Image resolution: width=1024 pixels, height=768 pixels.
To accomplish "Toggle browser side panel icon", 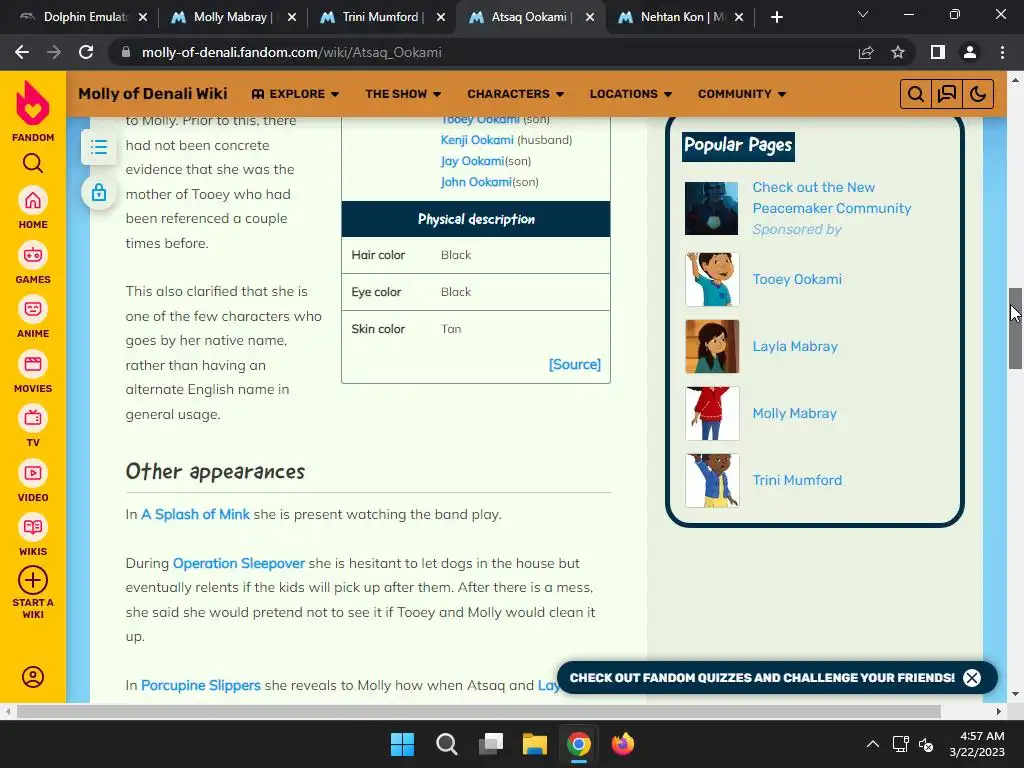I will pos(938,52).
